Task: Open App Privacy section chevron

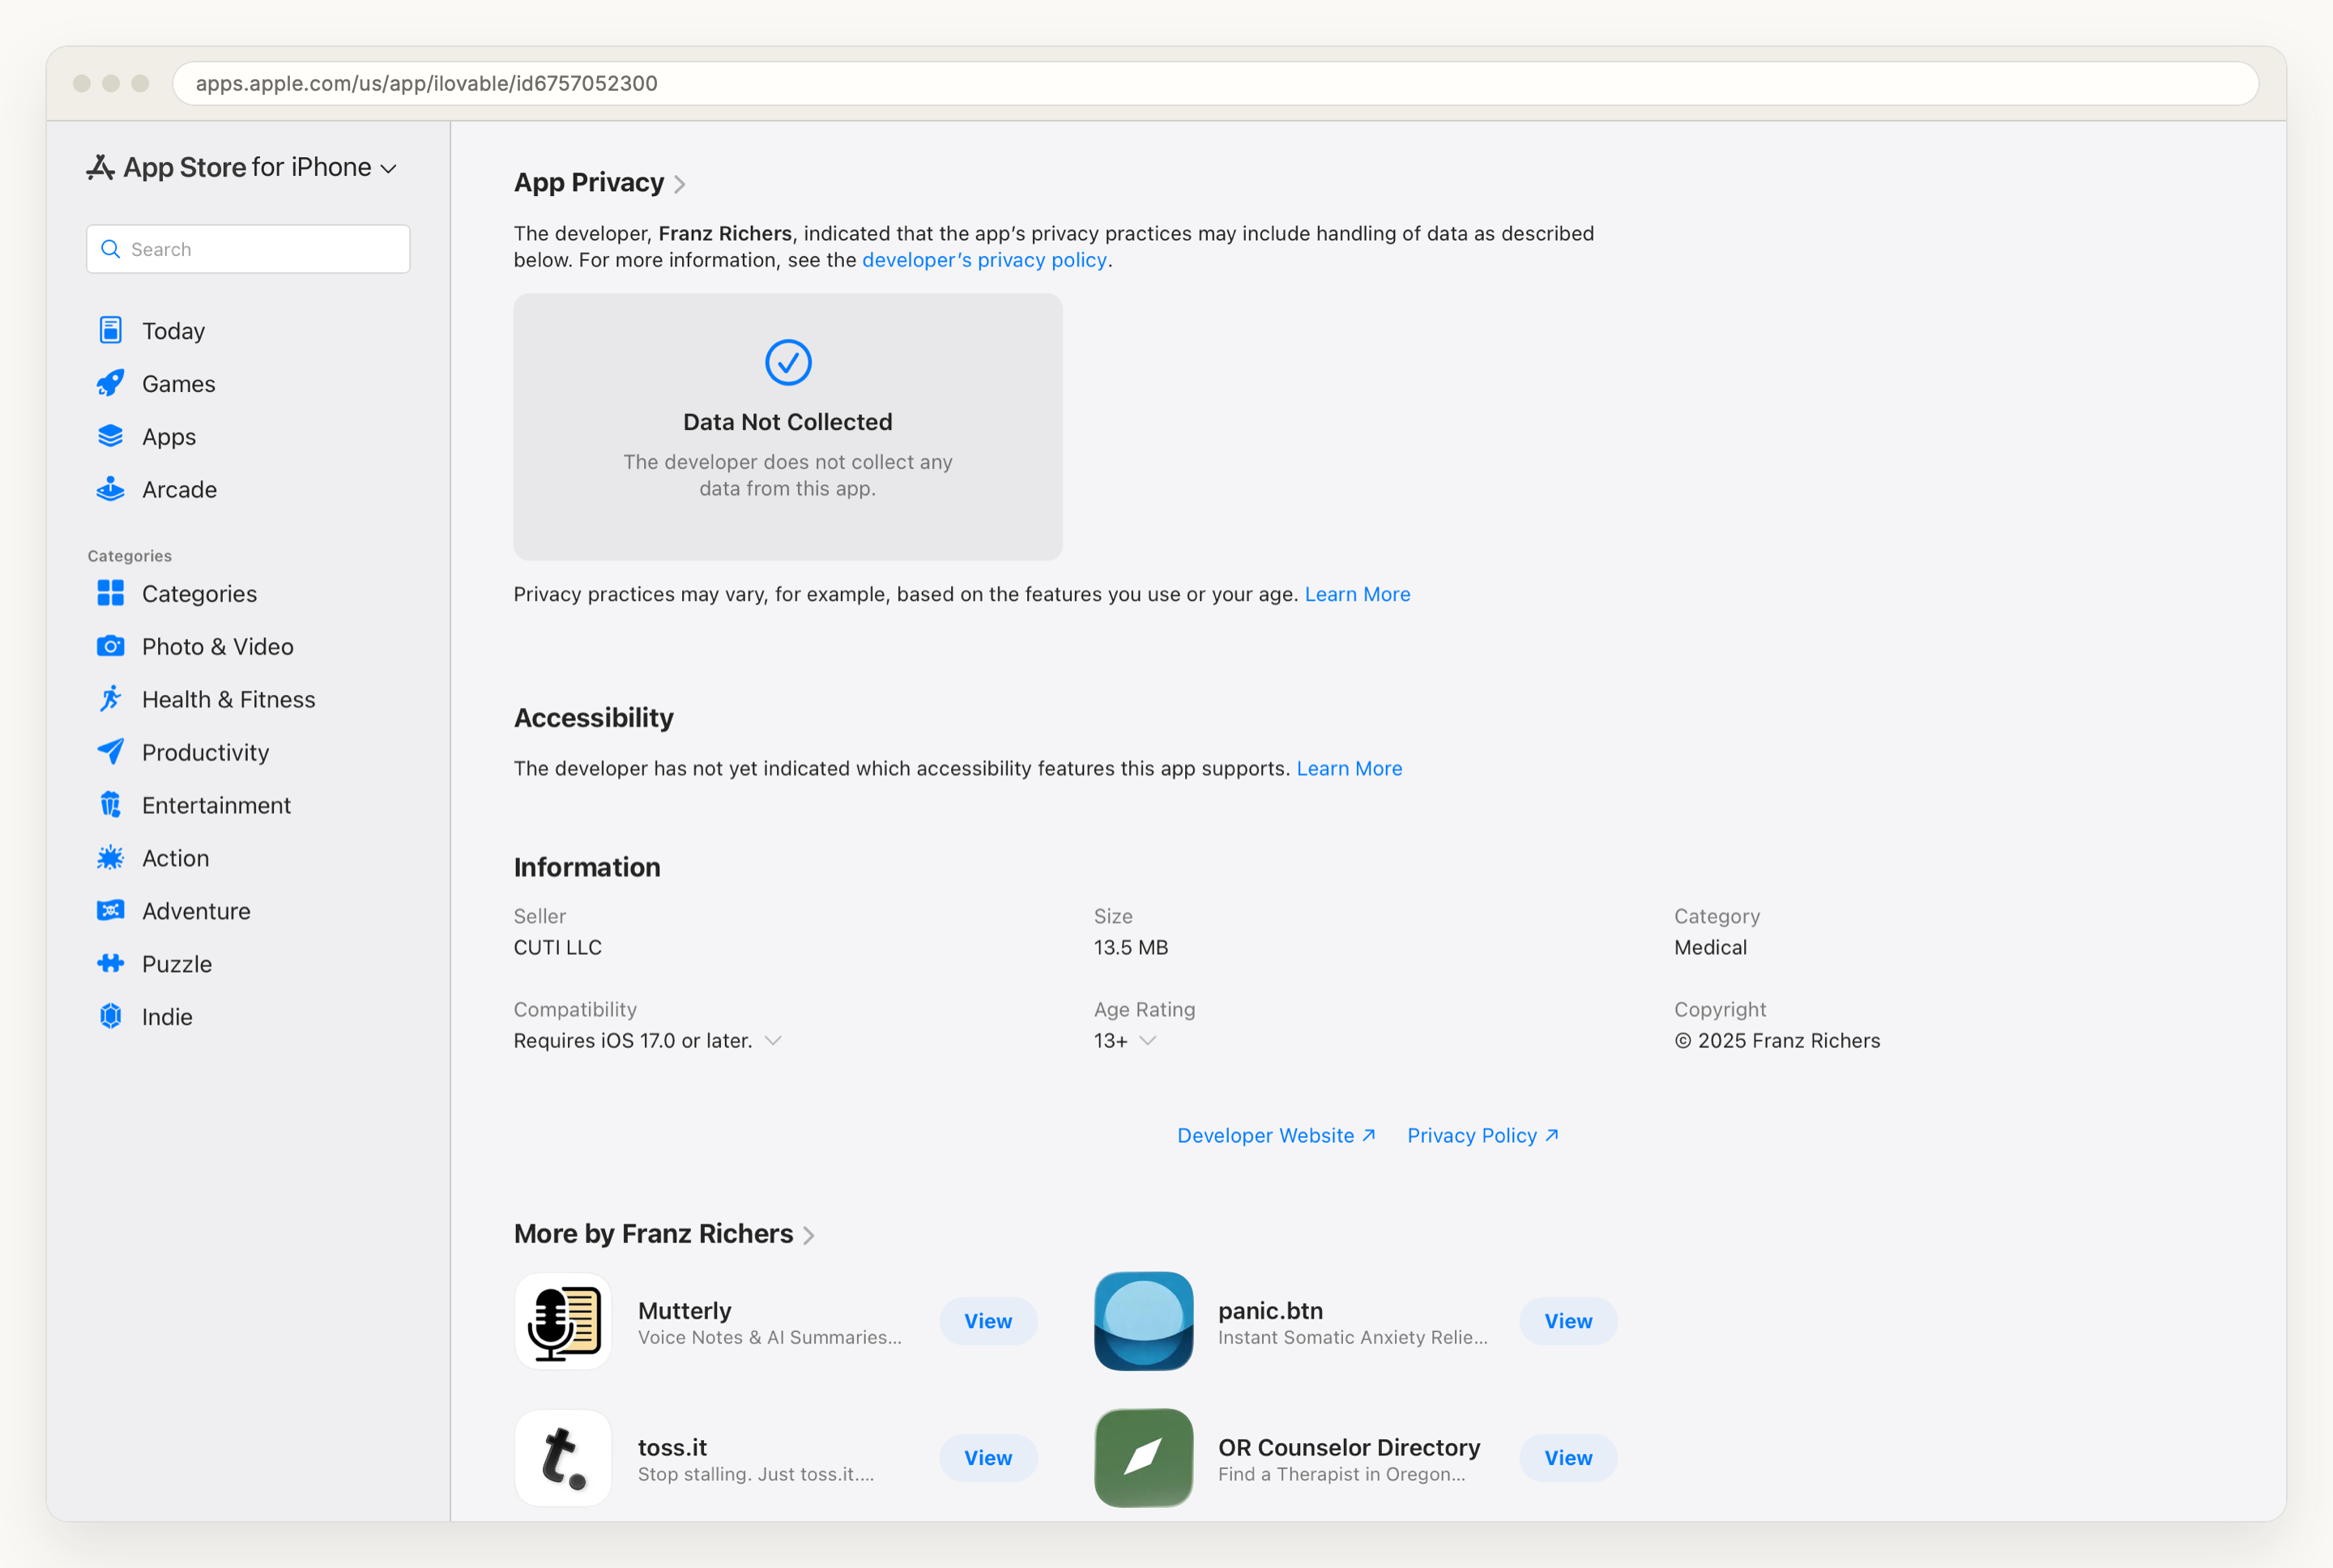Action: (679, 184)
